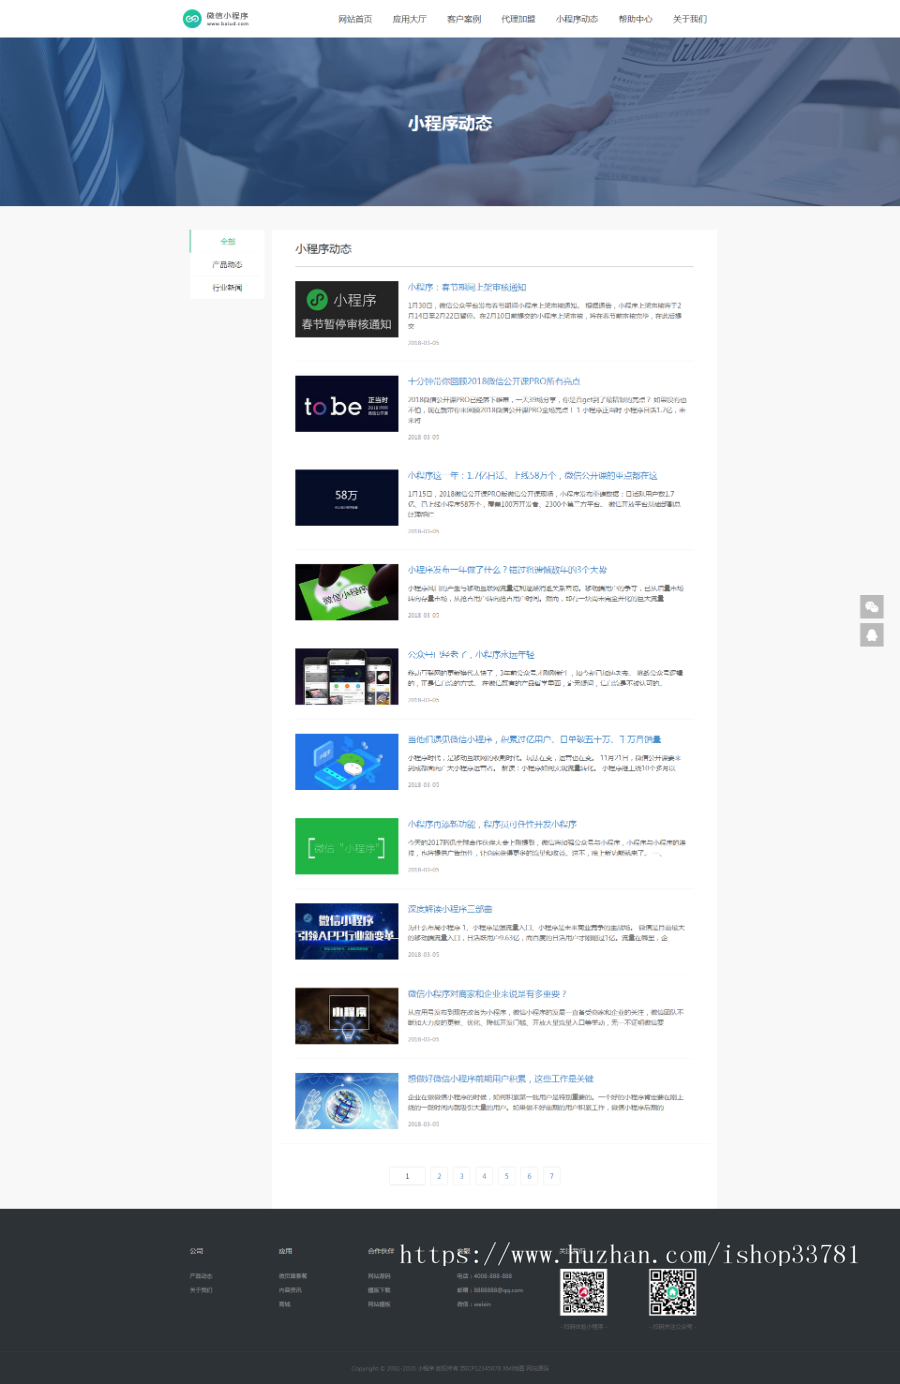Open article 十分钟带你回顾2018微信公开课PRO
This screenshot has width=900, height=1384.
point(494,381)
